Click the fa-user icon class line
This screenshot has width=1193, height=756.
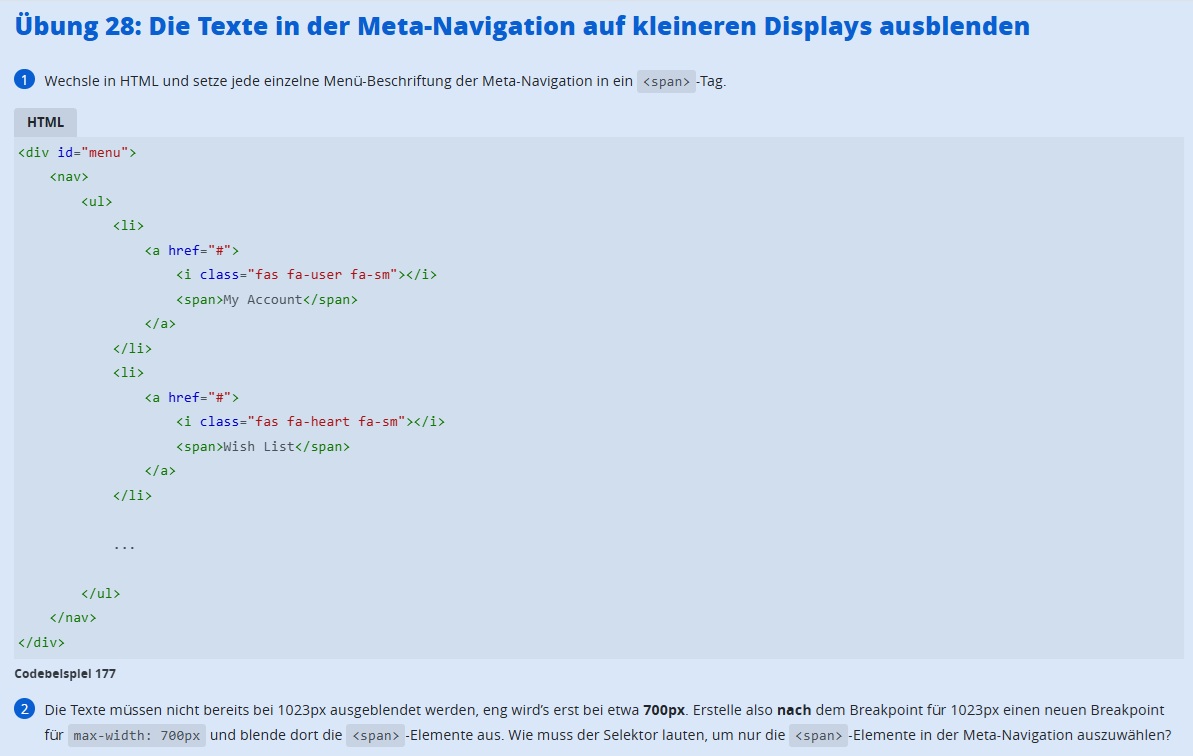pos(306,275)
